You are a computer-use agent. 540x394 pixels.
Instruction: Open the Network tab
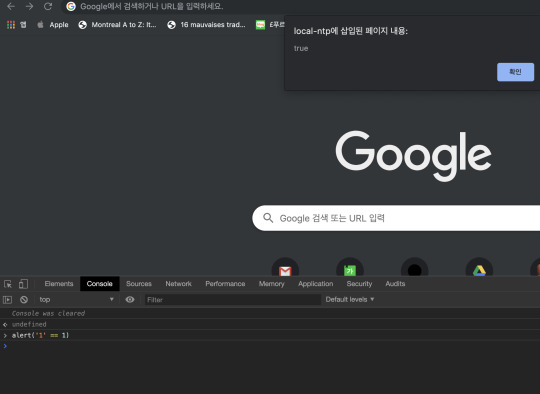click(178, 284)
